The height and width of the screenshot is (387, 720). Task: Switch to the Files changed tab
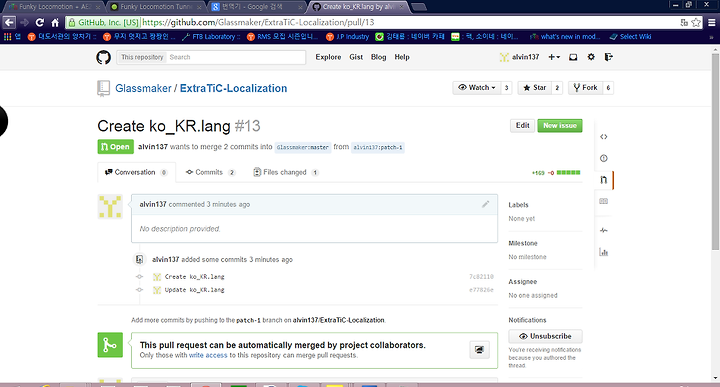(286, 173)
